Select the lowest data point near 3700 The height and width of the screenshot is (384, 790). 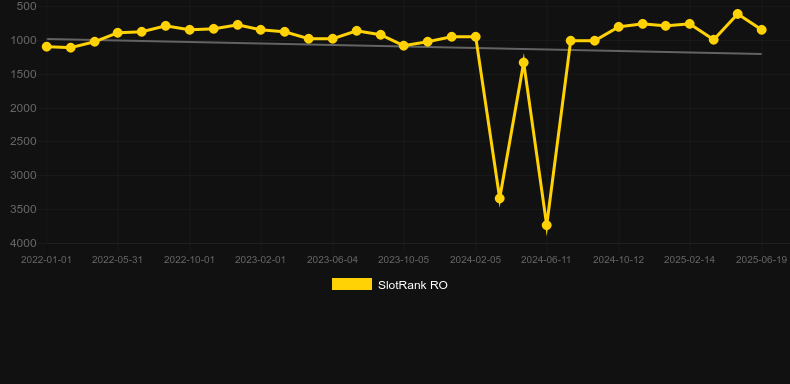pos(547,225)
